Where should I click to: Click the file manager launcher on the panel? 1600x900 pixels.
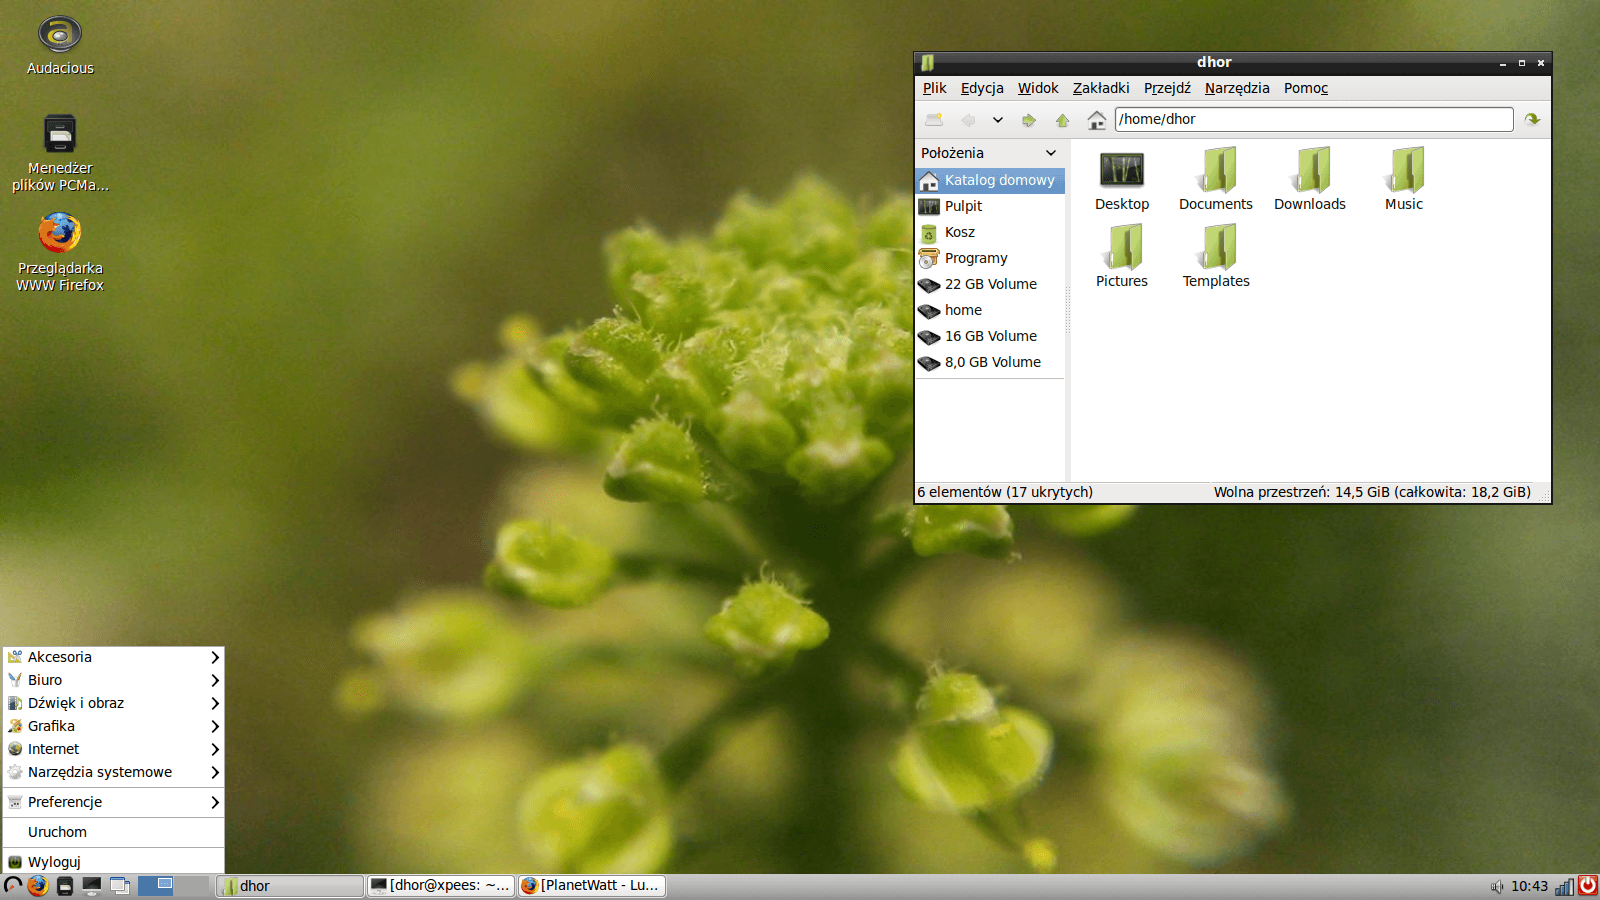tap(65, 886)
